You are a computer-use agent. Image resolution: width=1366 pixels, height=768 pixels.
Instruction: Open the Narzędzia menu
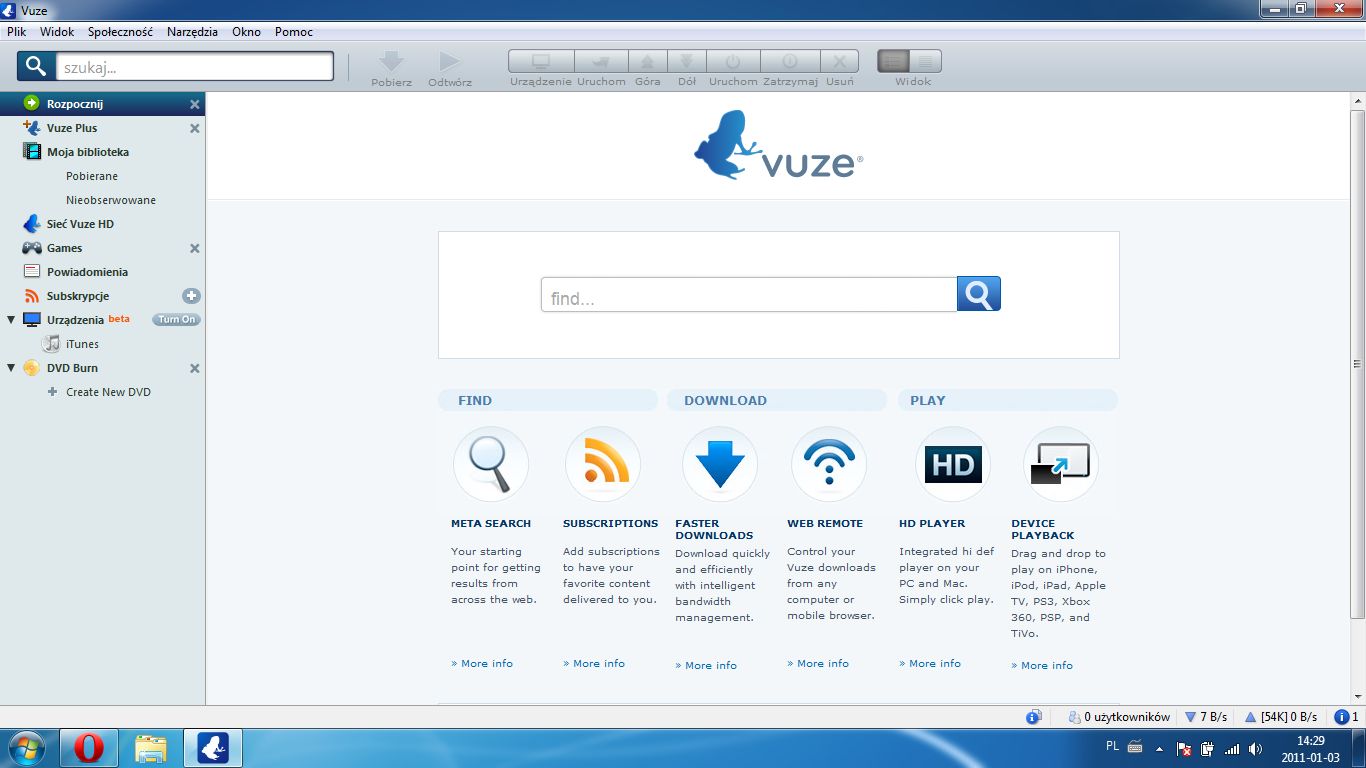pyautogui.click(x=192, y=32)
